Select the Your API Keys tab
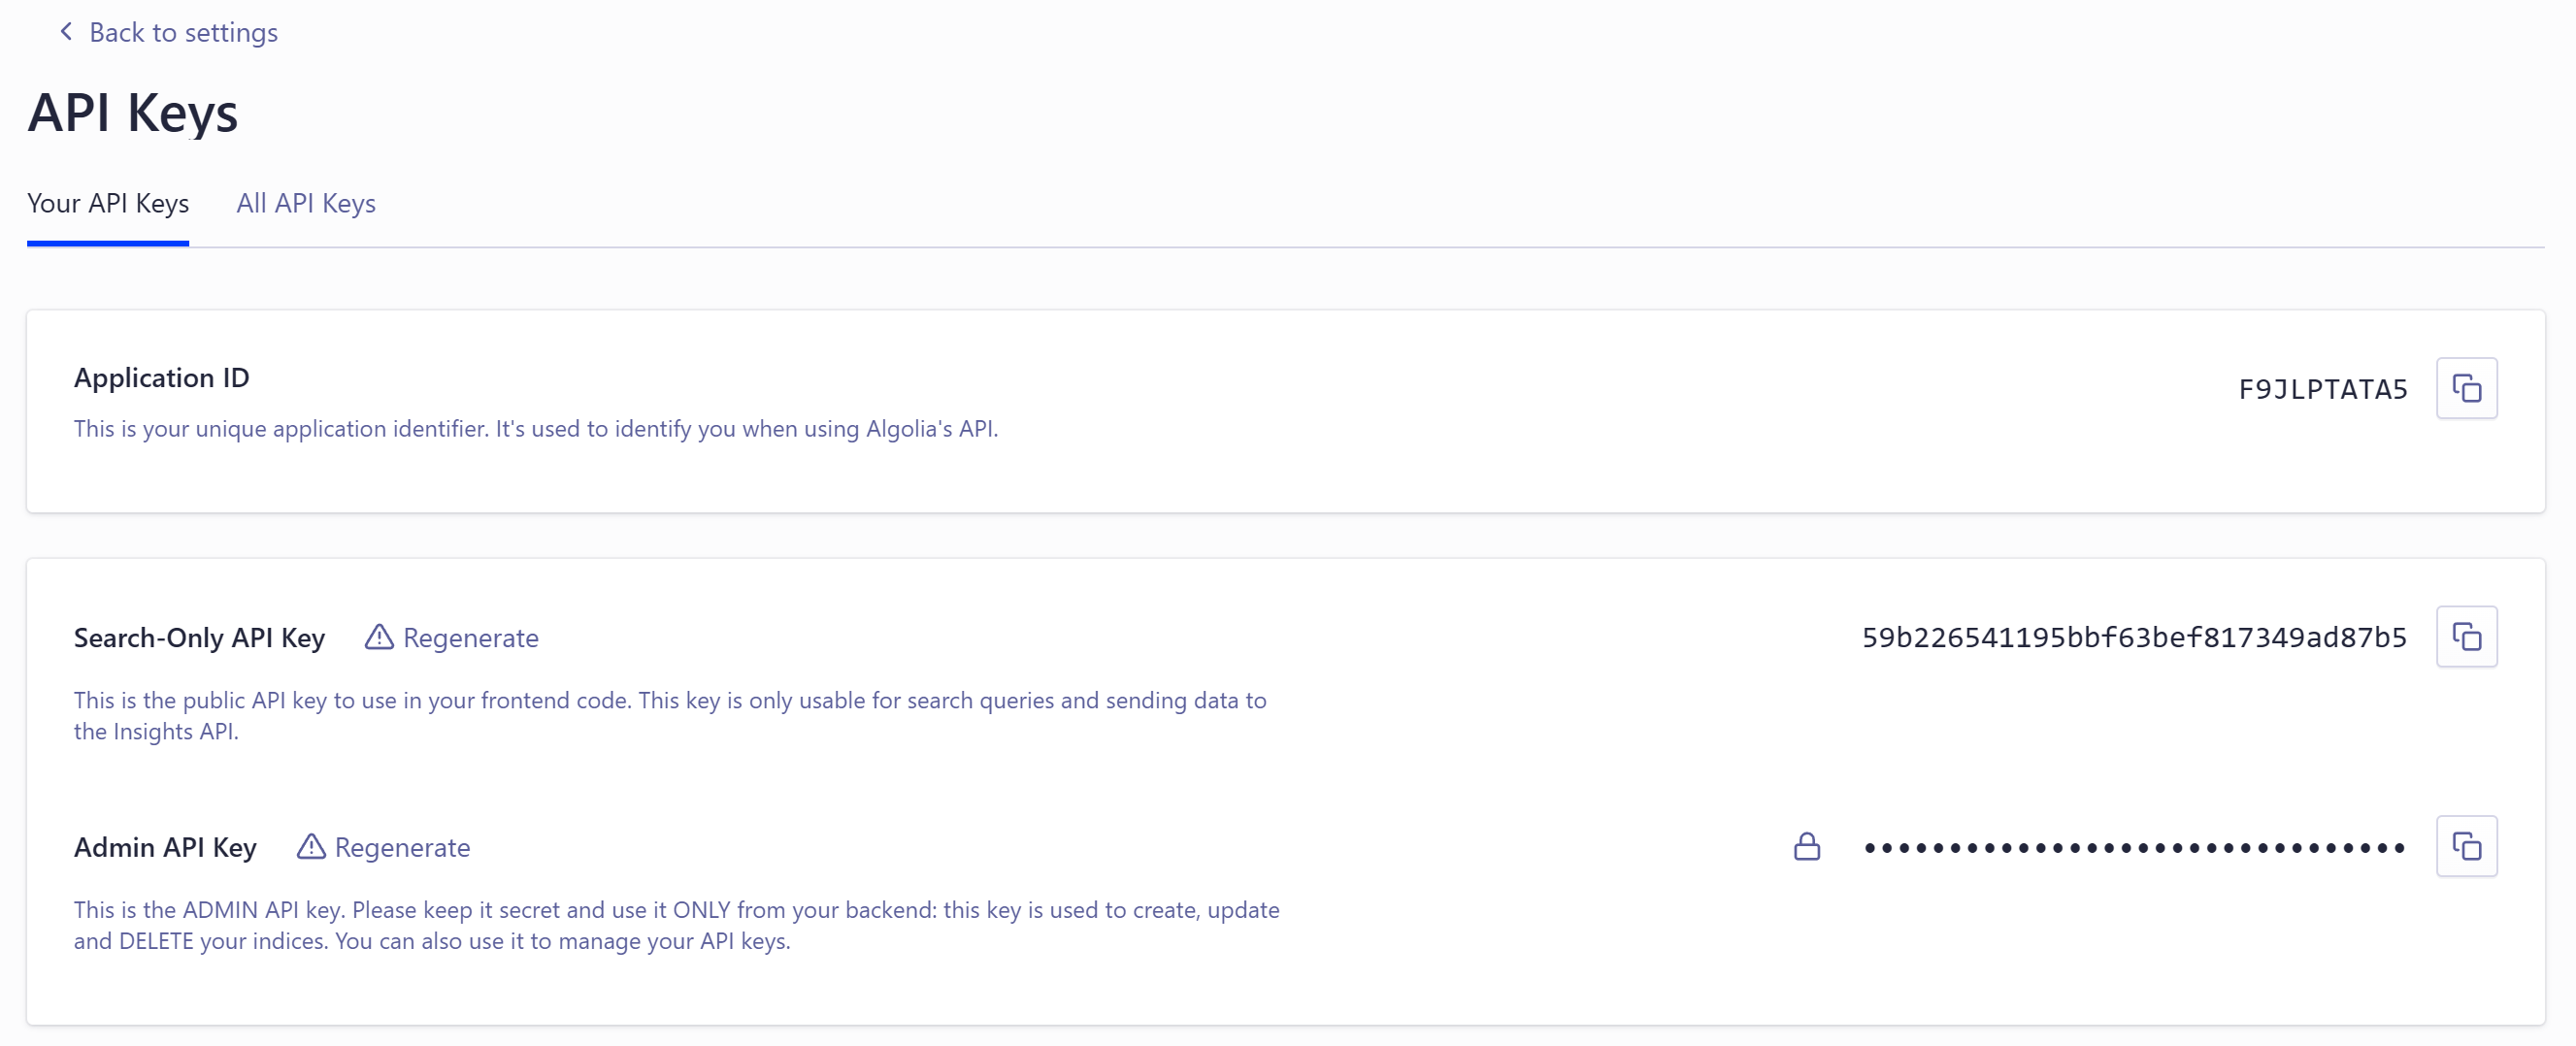Screen dimensions: 2576x1046 pos(108,203)
